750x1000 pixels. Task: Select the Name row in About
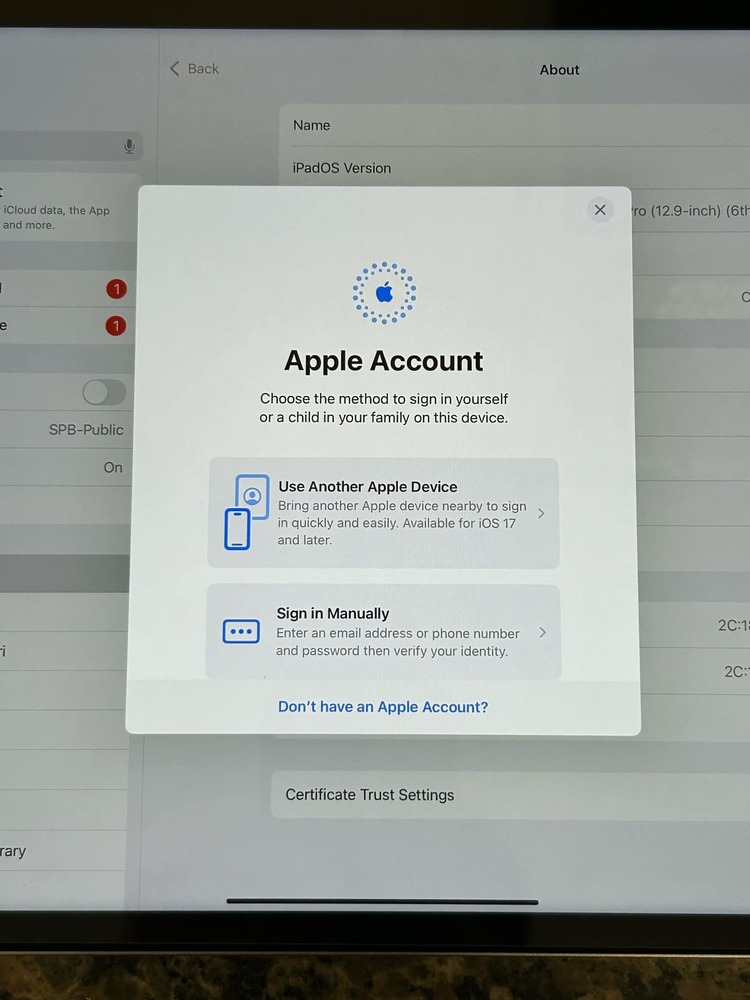[515, 126]
